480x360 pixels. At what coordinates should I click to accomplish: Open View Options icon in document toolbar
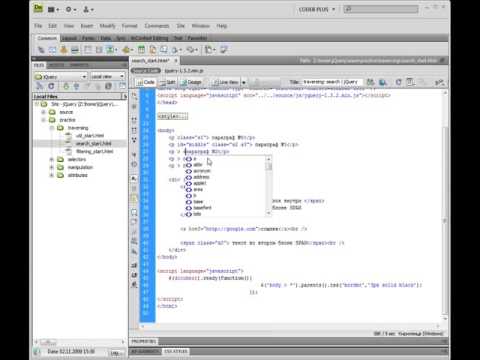coord(411,82)
